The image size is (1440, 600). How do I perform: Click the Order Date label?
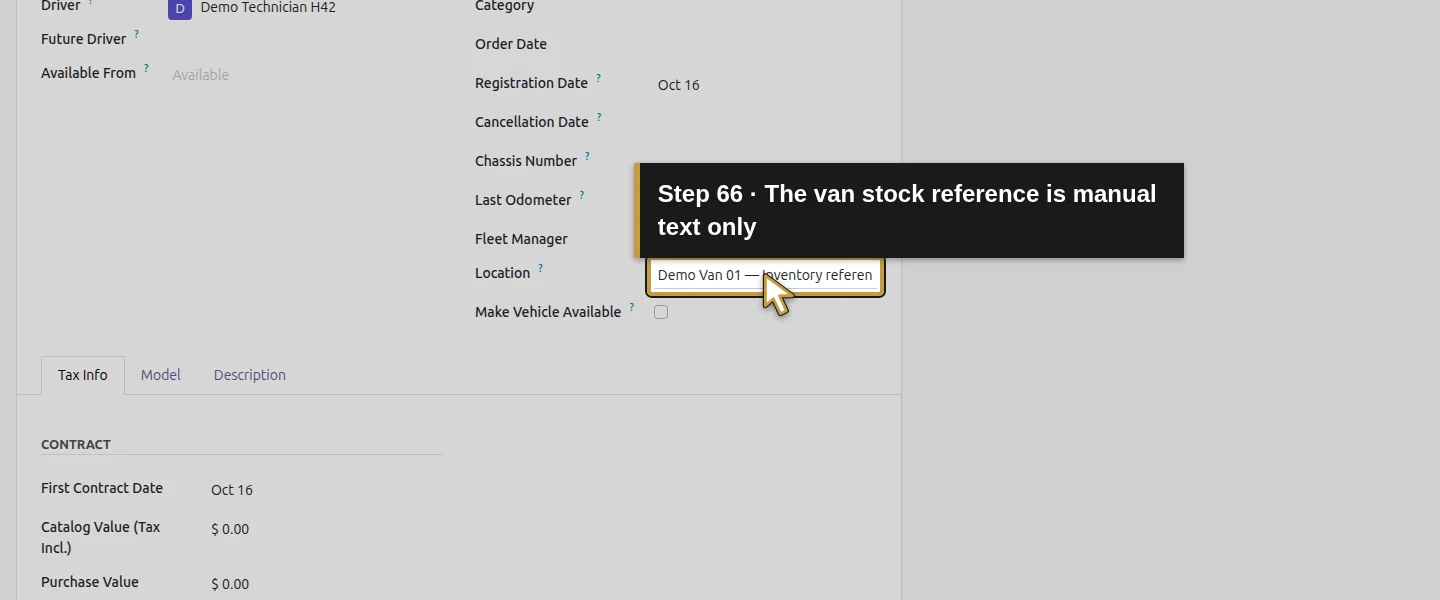[511, 44]
